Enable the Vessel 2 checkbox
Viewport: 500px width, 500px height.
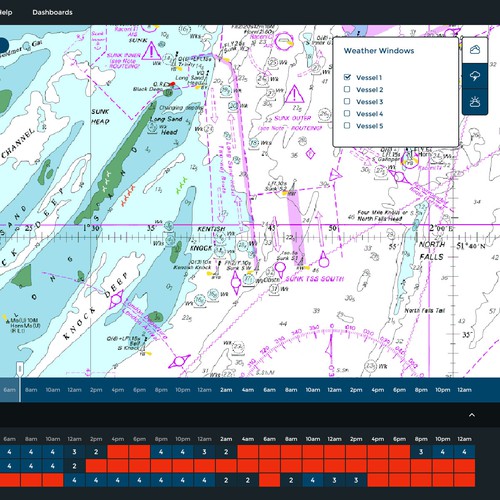tap(347, 89)
